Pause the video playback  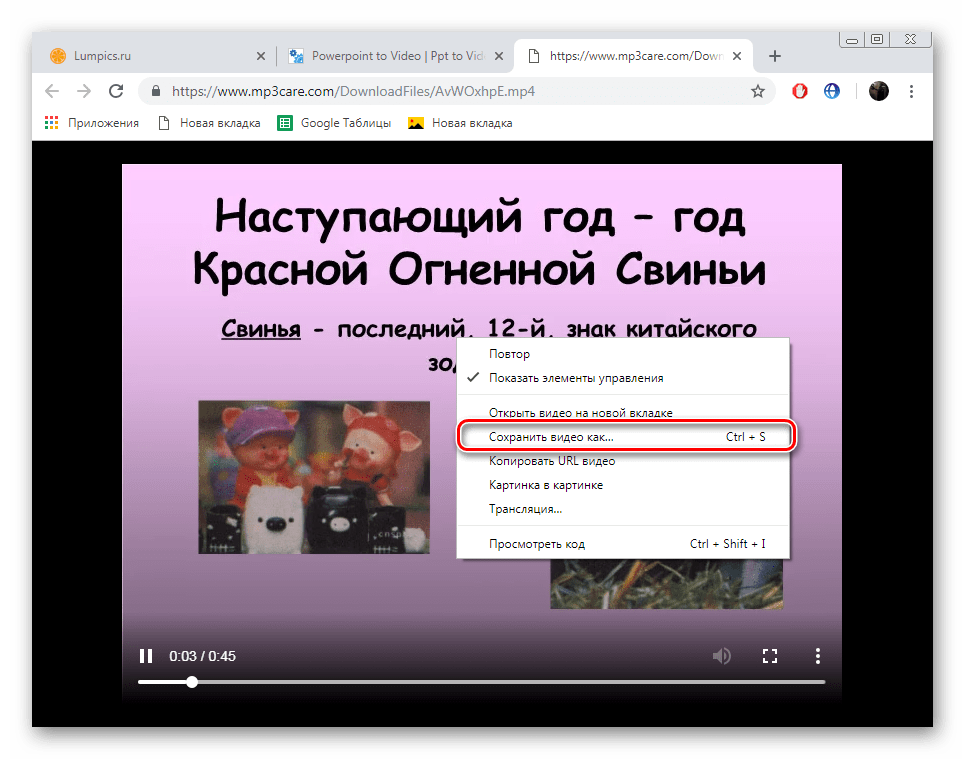pos(146,656)
